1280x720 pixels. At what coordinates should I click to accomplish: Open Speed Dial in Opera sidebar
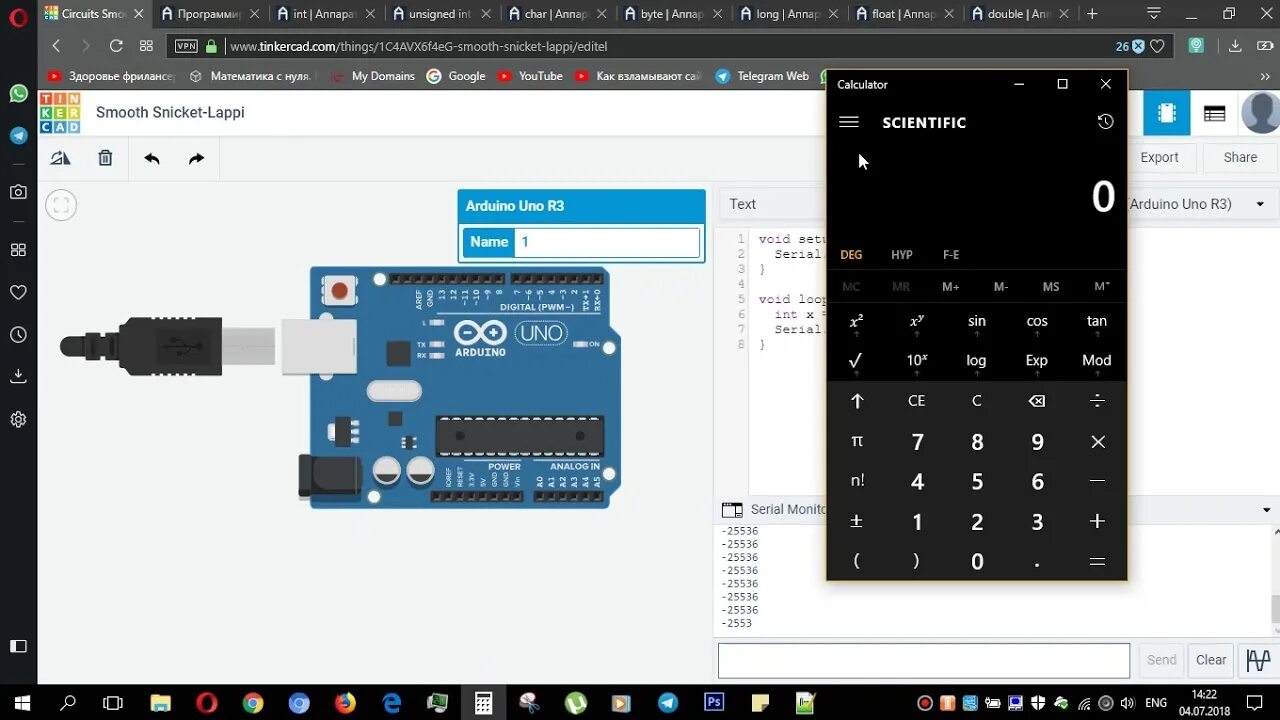18,250
